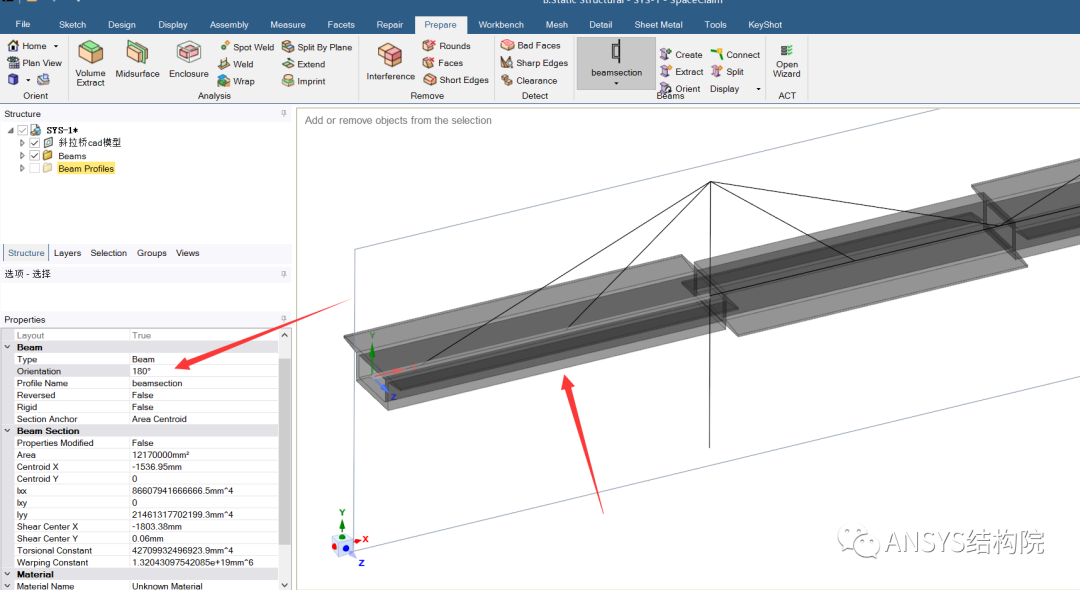Run the Clearance detection tool
The width and height of the screenshot is (1080, 590).
(x=529, y=81)
